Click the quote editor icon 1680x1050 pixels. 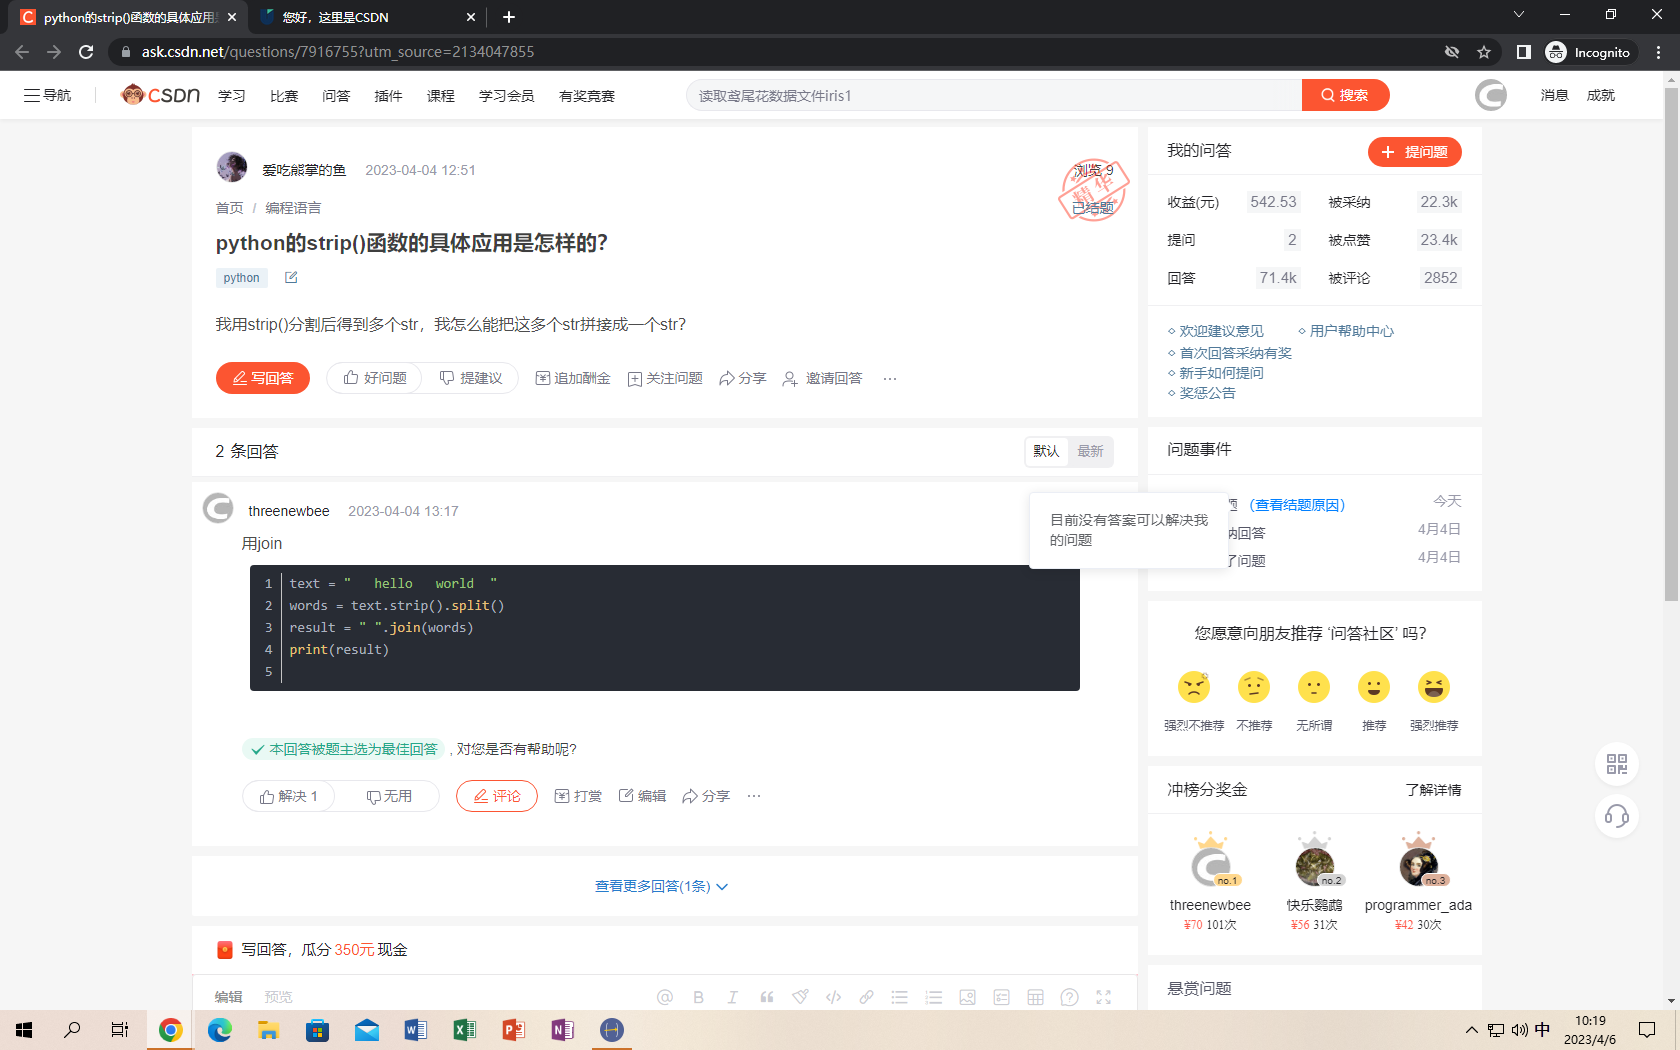(767, 997)
